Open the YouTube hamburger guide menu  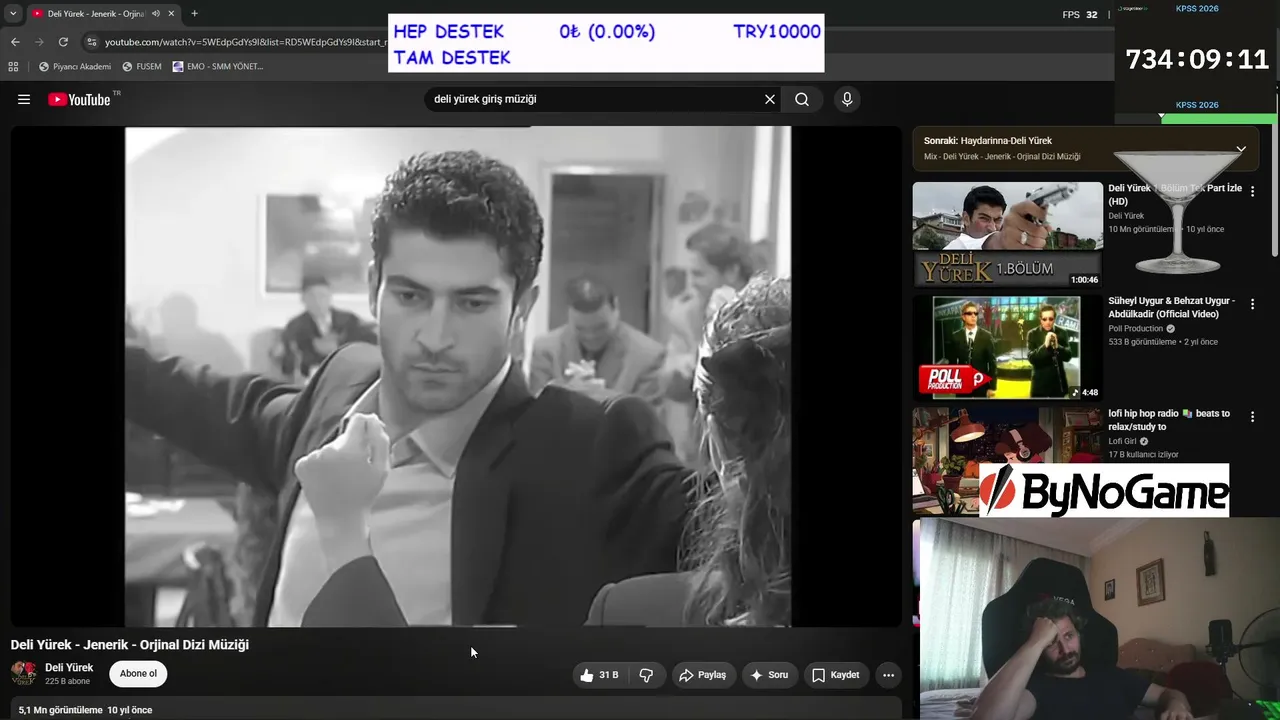[24, 99]
